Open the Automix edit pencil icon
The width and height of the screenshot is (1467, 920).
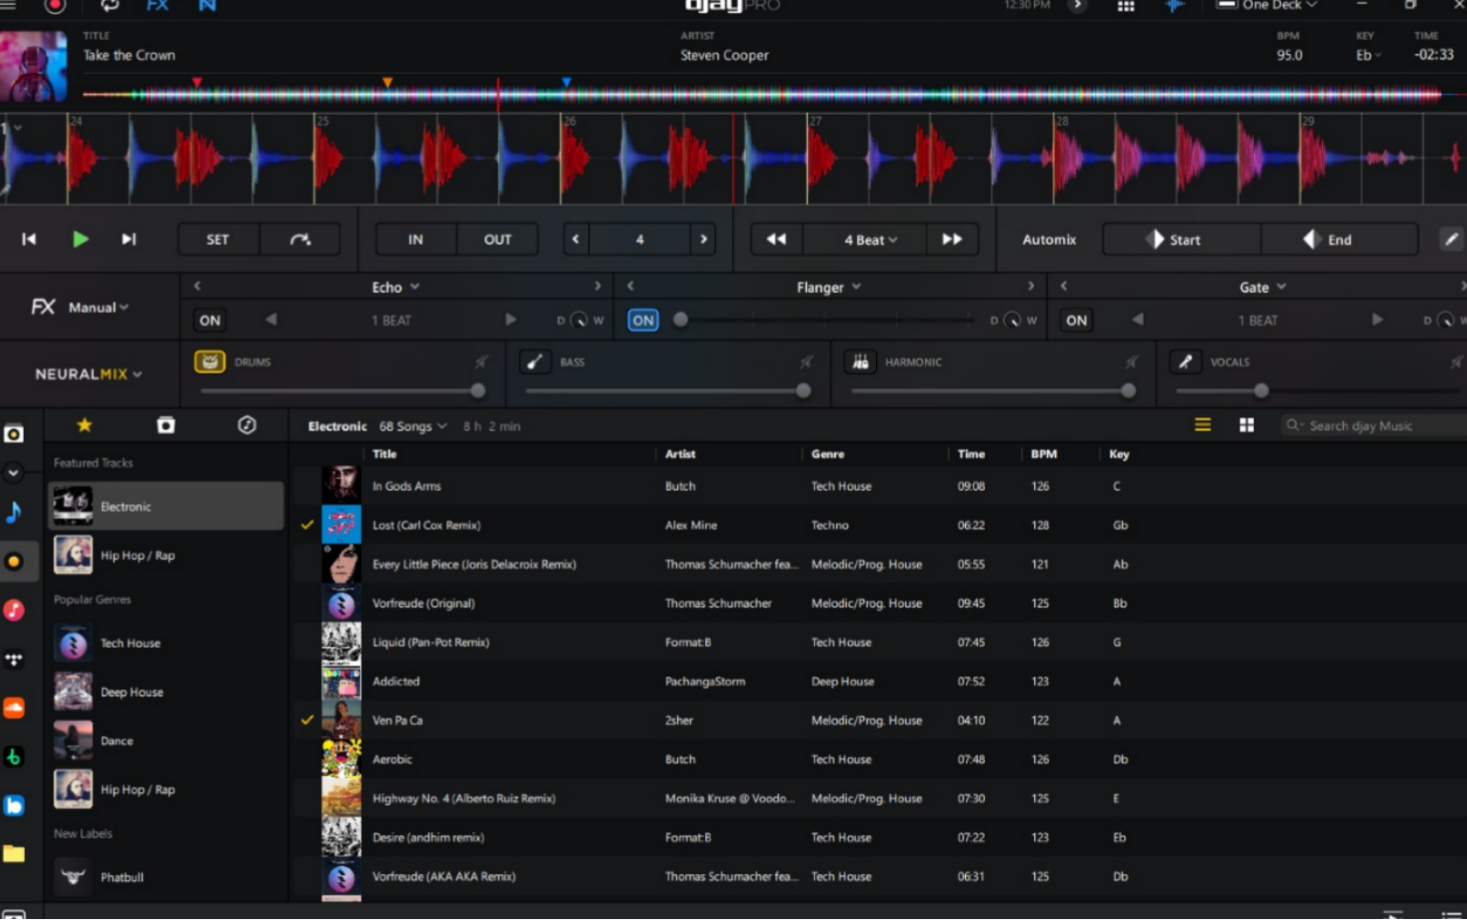1451,239
